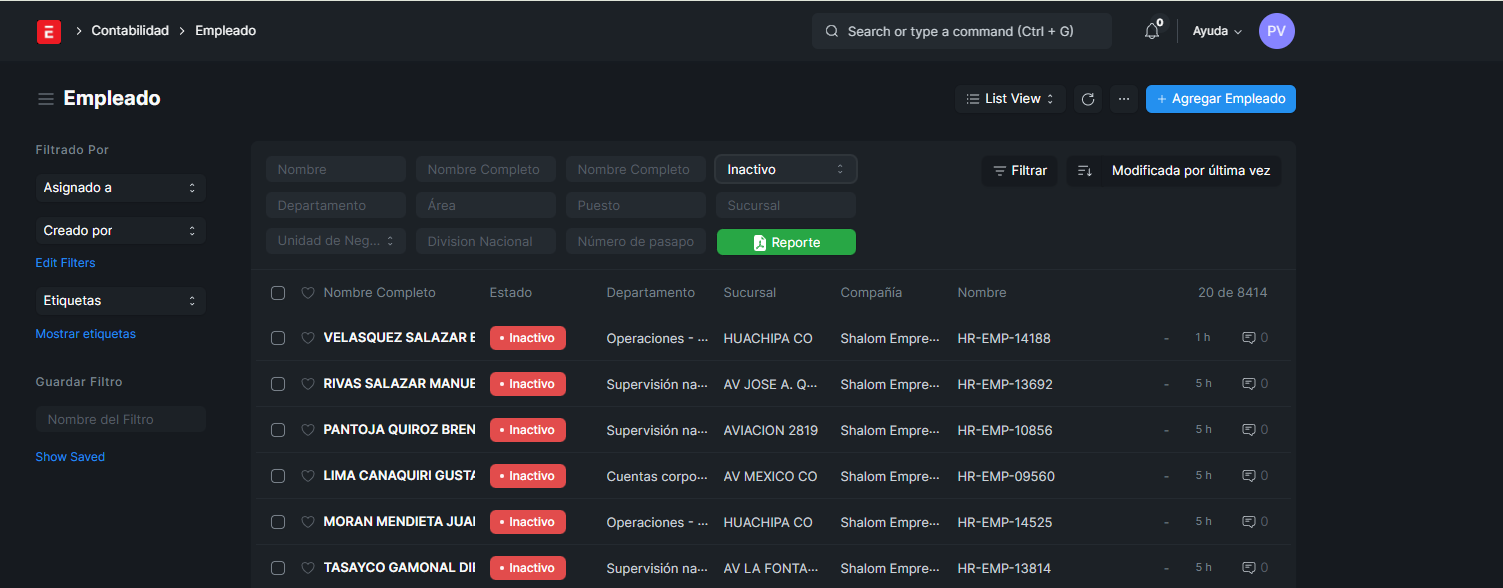Go to Contabilidad breadcrumb
This screenshot has height=588, width=1503.
[130, 31]
